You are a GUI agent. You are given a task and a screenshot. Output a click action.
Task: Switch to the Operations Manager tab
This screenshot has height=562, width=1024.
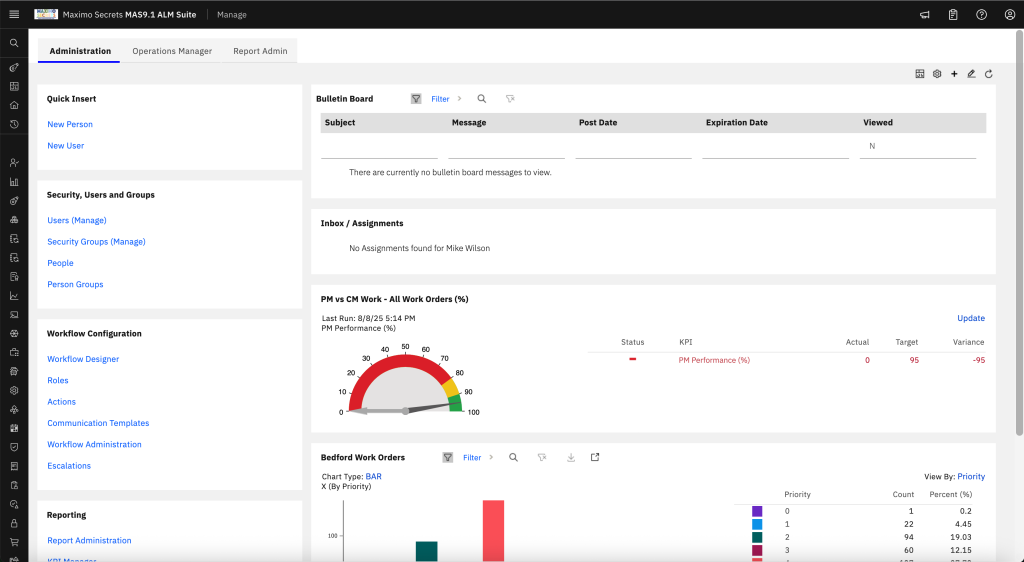[x=172, y=51]
